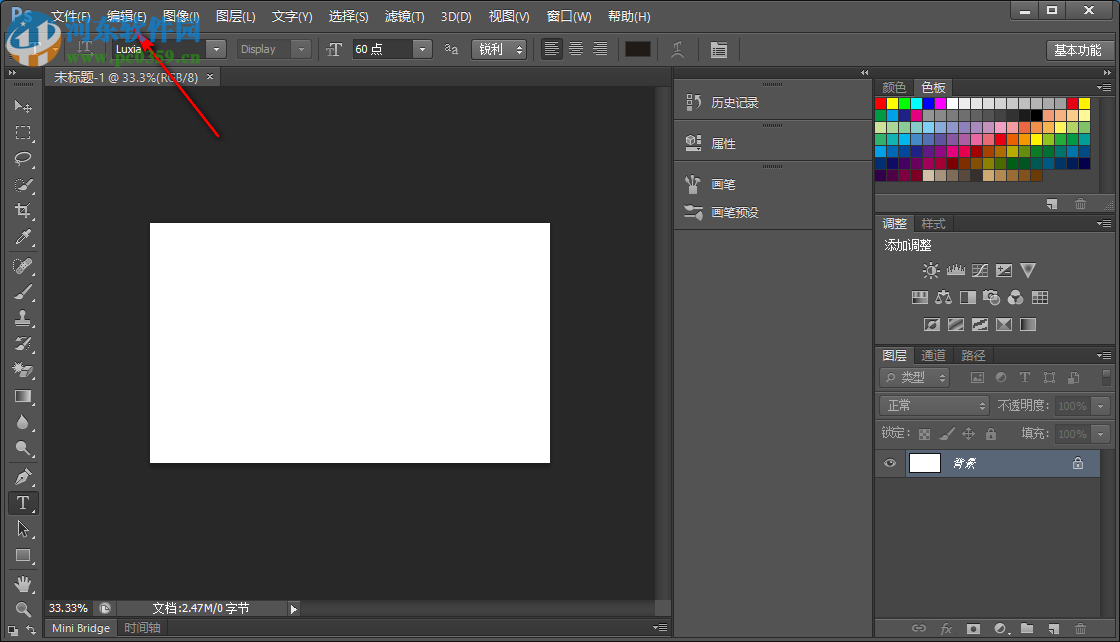Hide the 背景 layer visibility eye
The height and width of the screenshot is (642, 1120).
coord(889,462)
